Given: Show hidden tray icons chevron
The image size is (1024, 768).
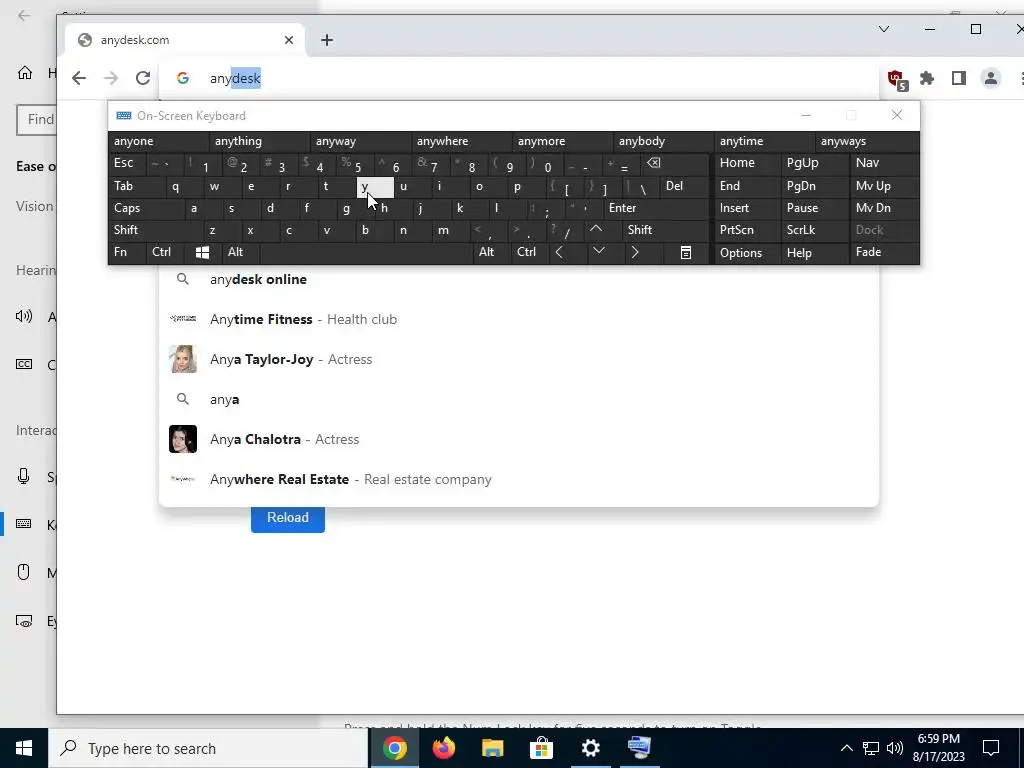Looking at the screenshot, I should 846,748.
